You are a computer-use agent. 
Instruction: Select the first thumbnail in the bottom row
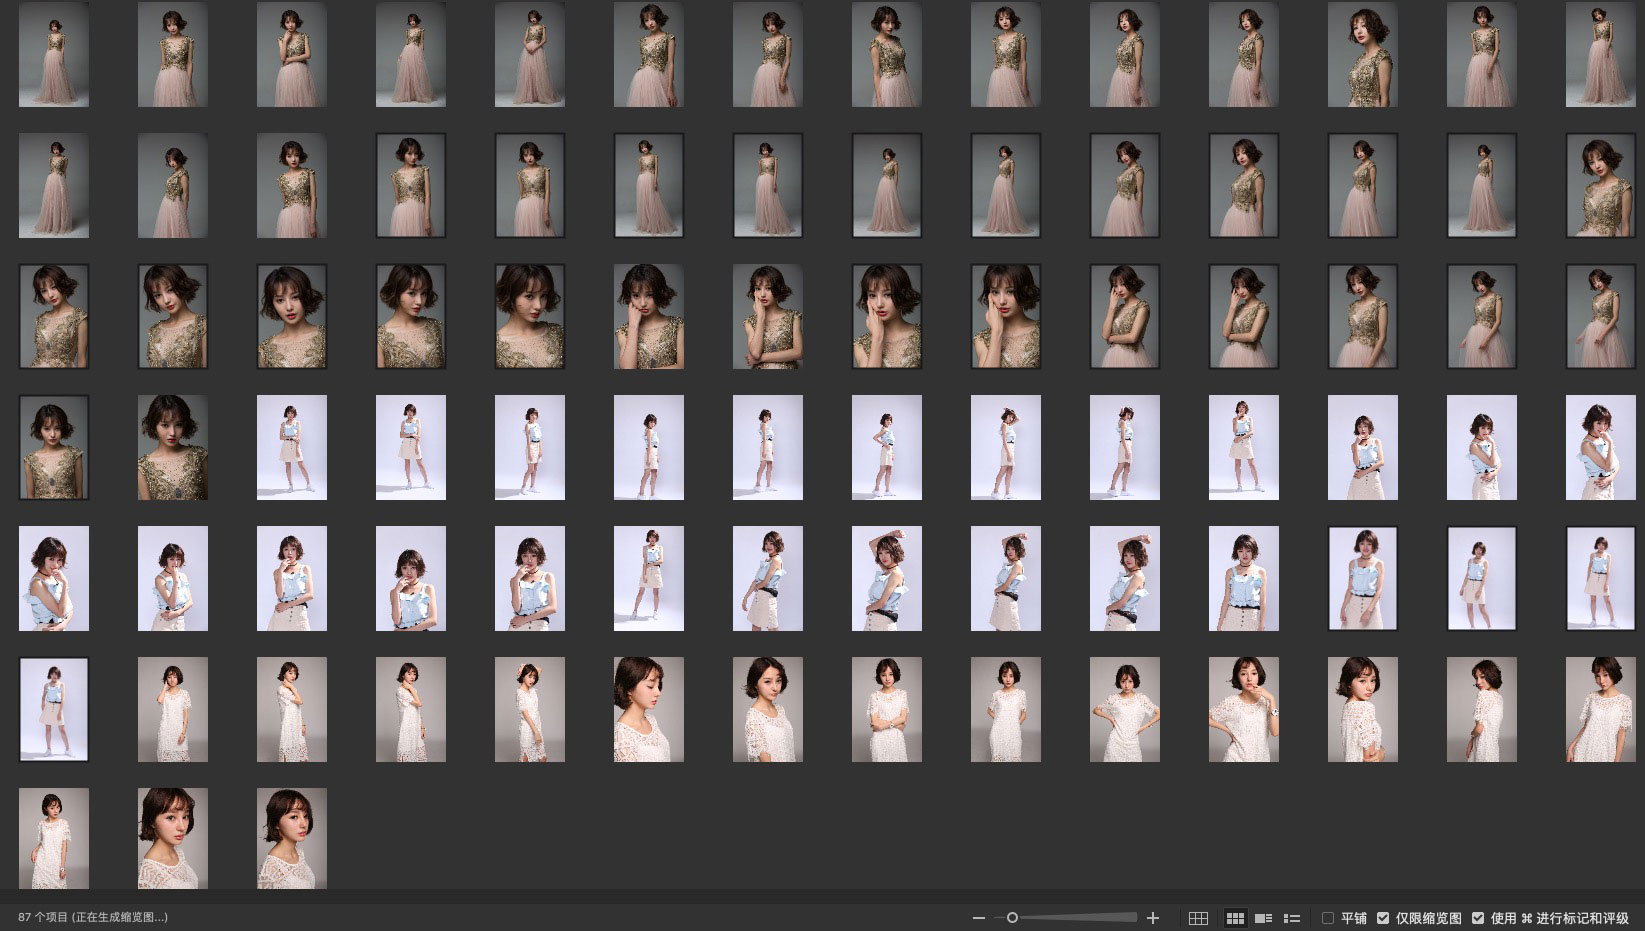[x=54, y=838]
